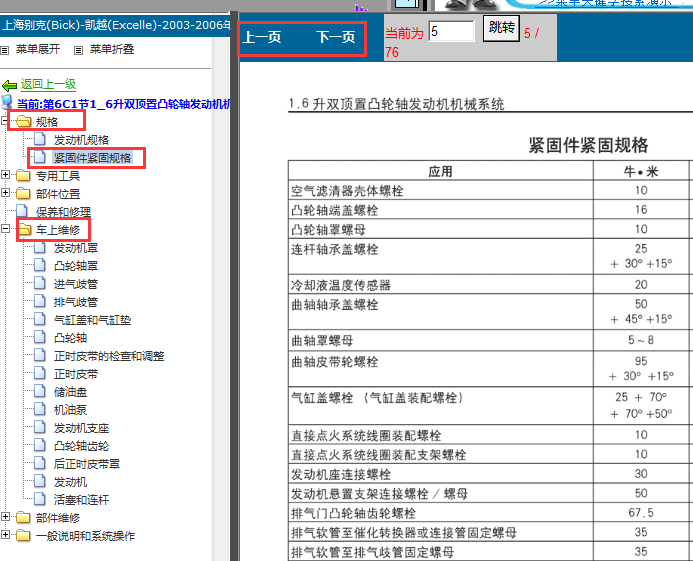Click the page icon for 紧固件紧固规格
Image resolution: width=693 pixels, height=561 pixels.
40,156
